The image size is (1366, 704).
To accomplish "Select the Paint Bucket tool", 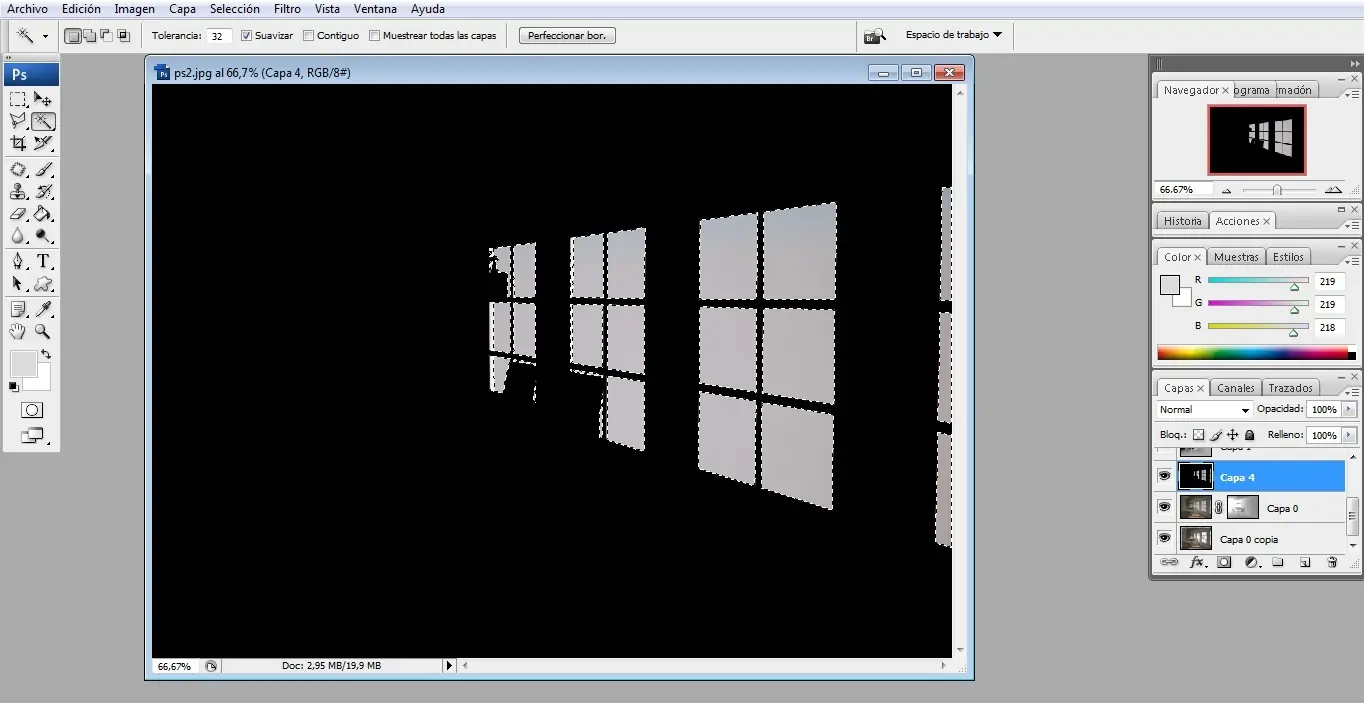I will click(43, 214).
